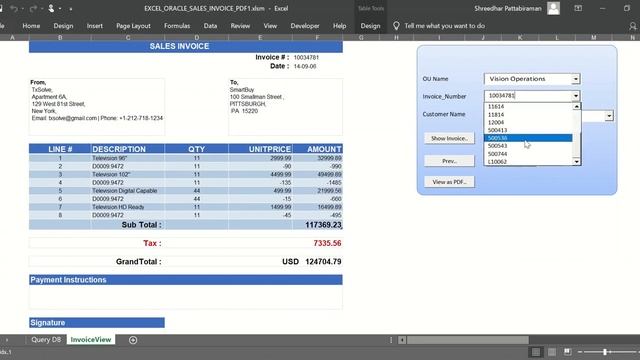Screen dimensions: 640x360
Task: Open the Insert ribbon tab
Action: pyautogui.click(x=95, y=26)
